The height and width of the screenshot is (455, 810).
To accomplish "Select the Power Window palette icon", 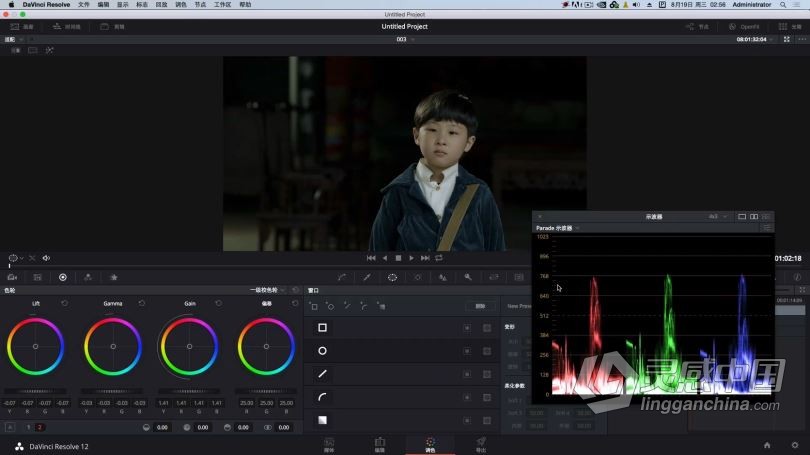I will (393, 277).
